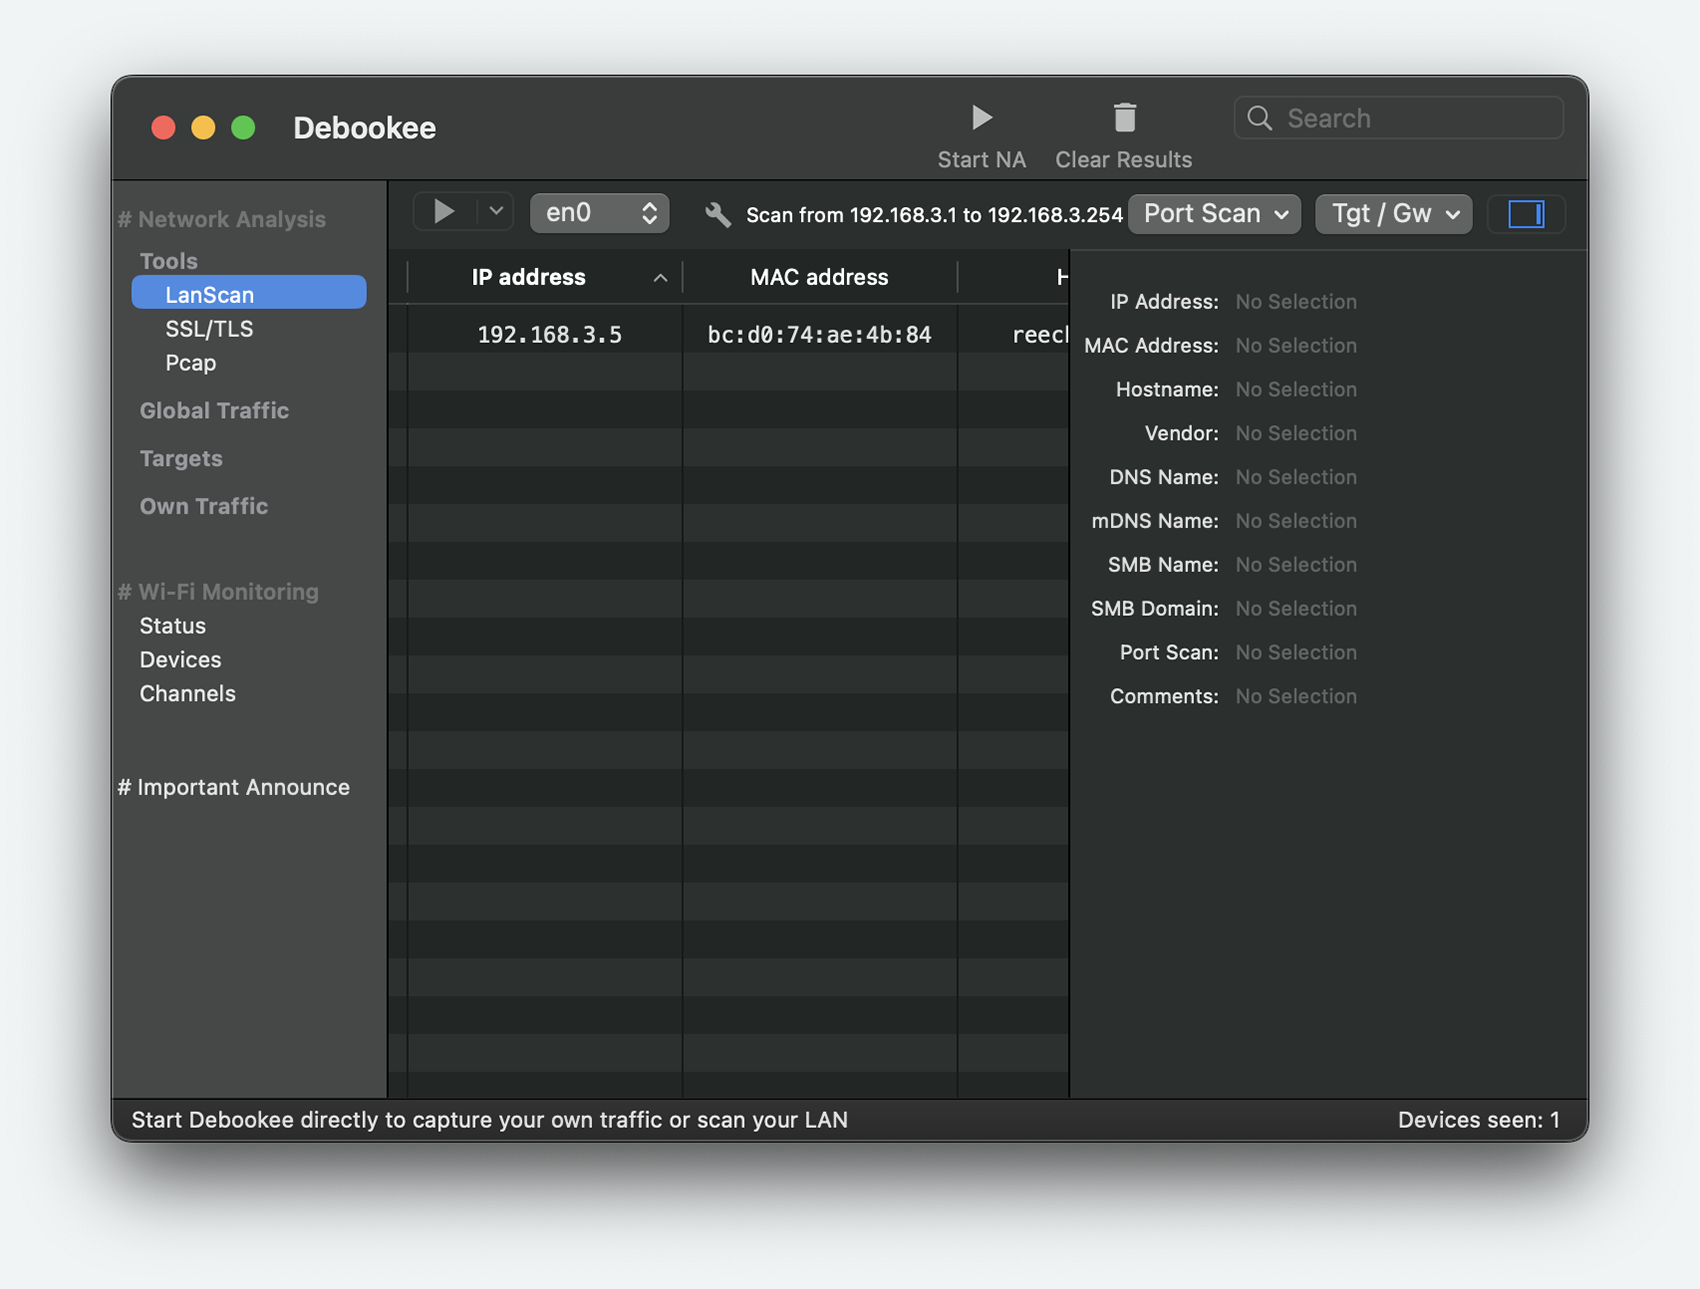Image resolution: width=1700 pixels, height=1289 pixels.
Task: Click the wrench scan settings icon
Action: coord(718,214)
